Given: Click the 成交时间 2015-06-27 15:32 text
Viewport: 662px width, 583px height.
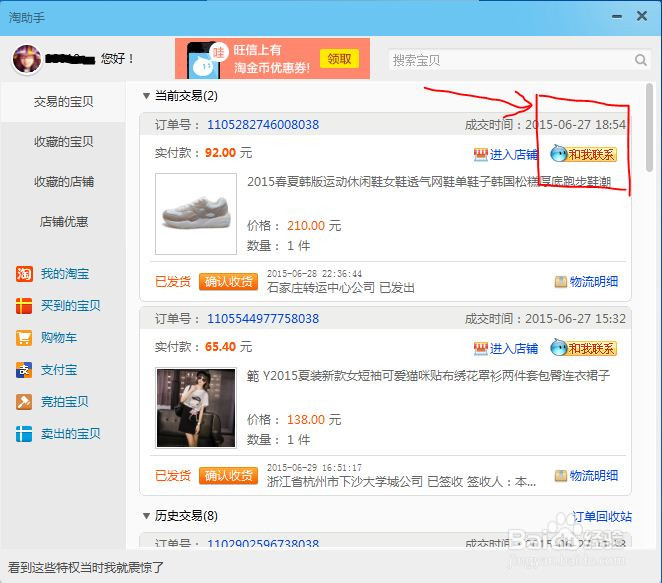Looking at the screenshot, I should tap(545, 318).
